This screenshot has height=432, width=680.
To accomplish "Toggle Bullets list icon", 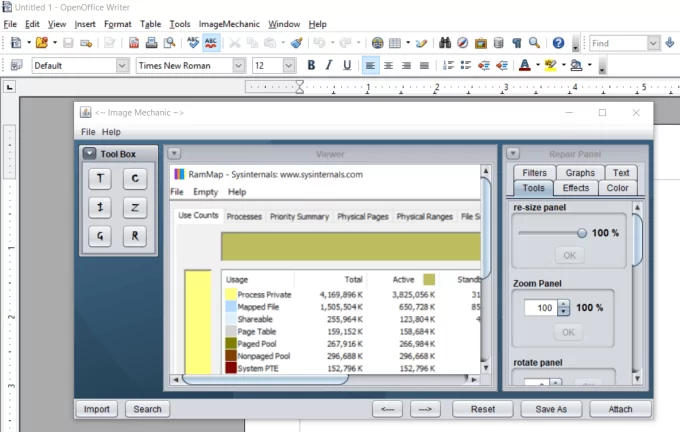I will click(x=466, y=65).
